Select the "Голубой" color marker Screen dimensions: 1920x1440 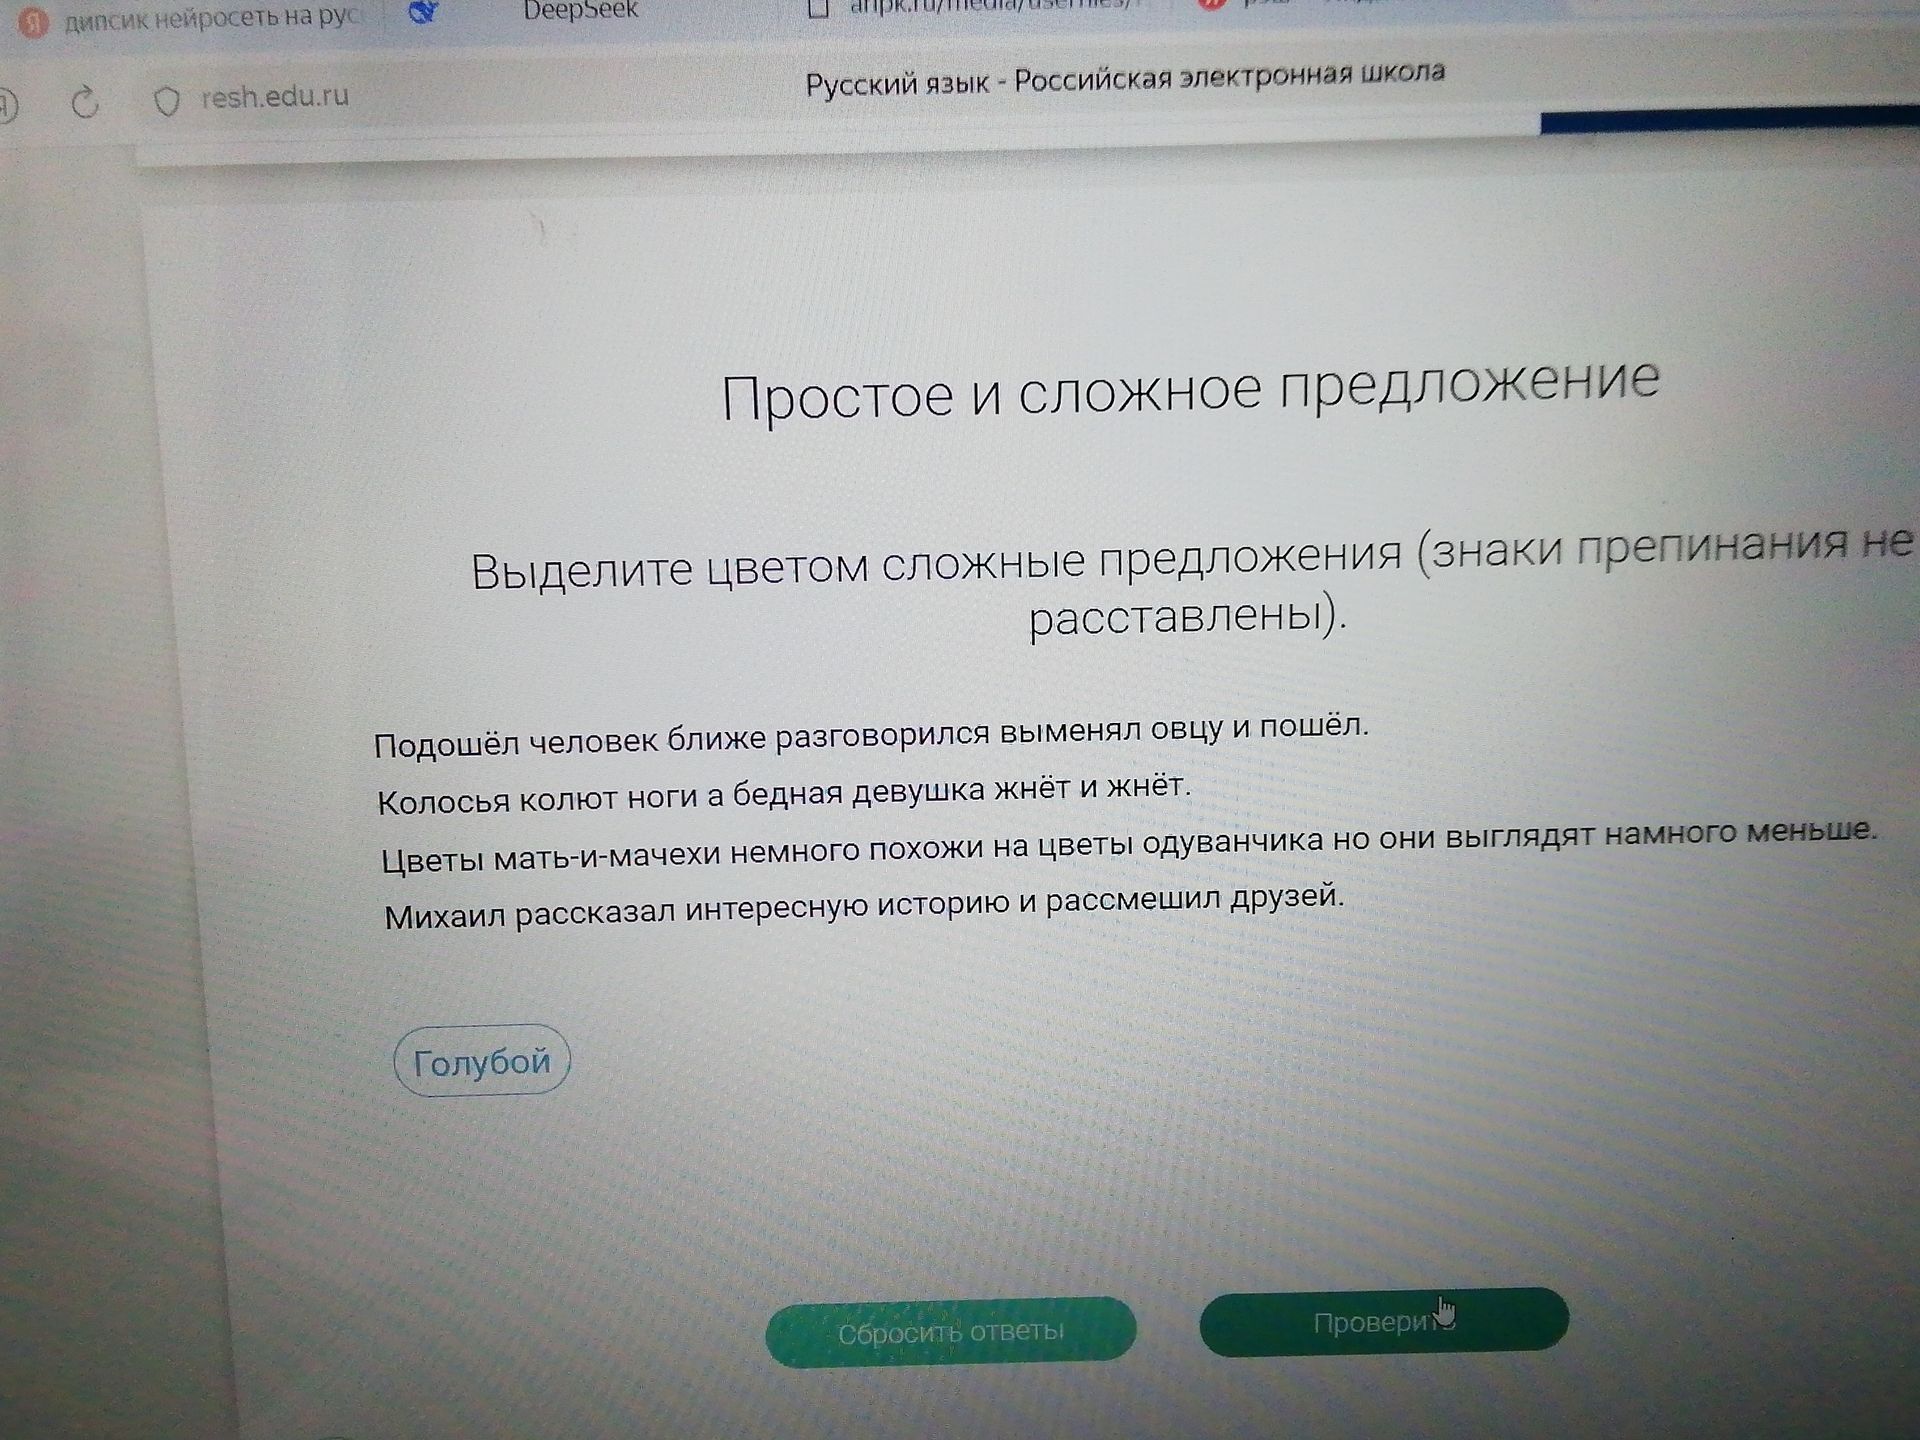tap(482, 1061)
